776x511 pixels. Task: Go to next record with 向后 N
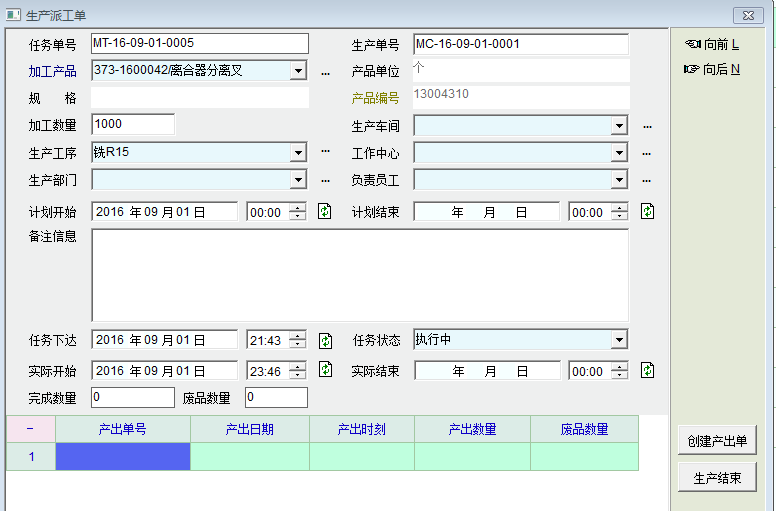tap(712, 69)
